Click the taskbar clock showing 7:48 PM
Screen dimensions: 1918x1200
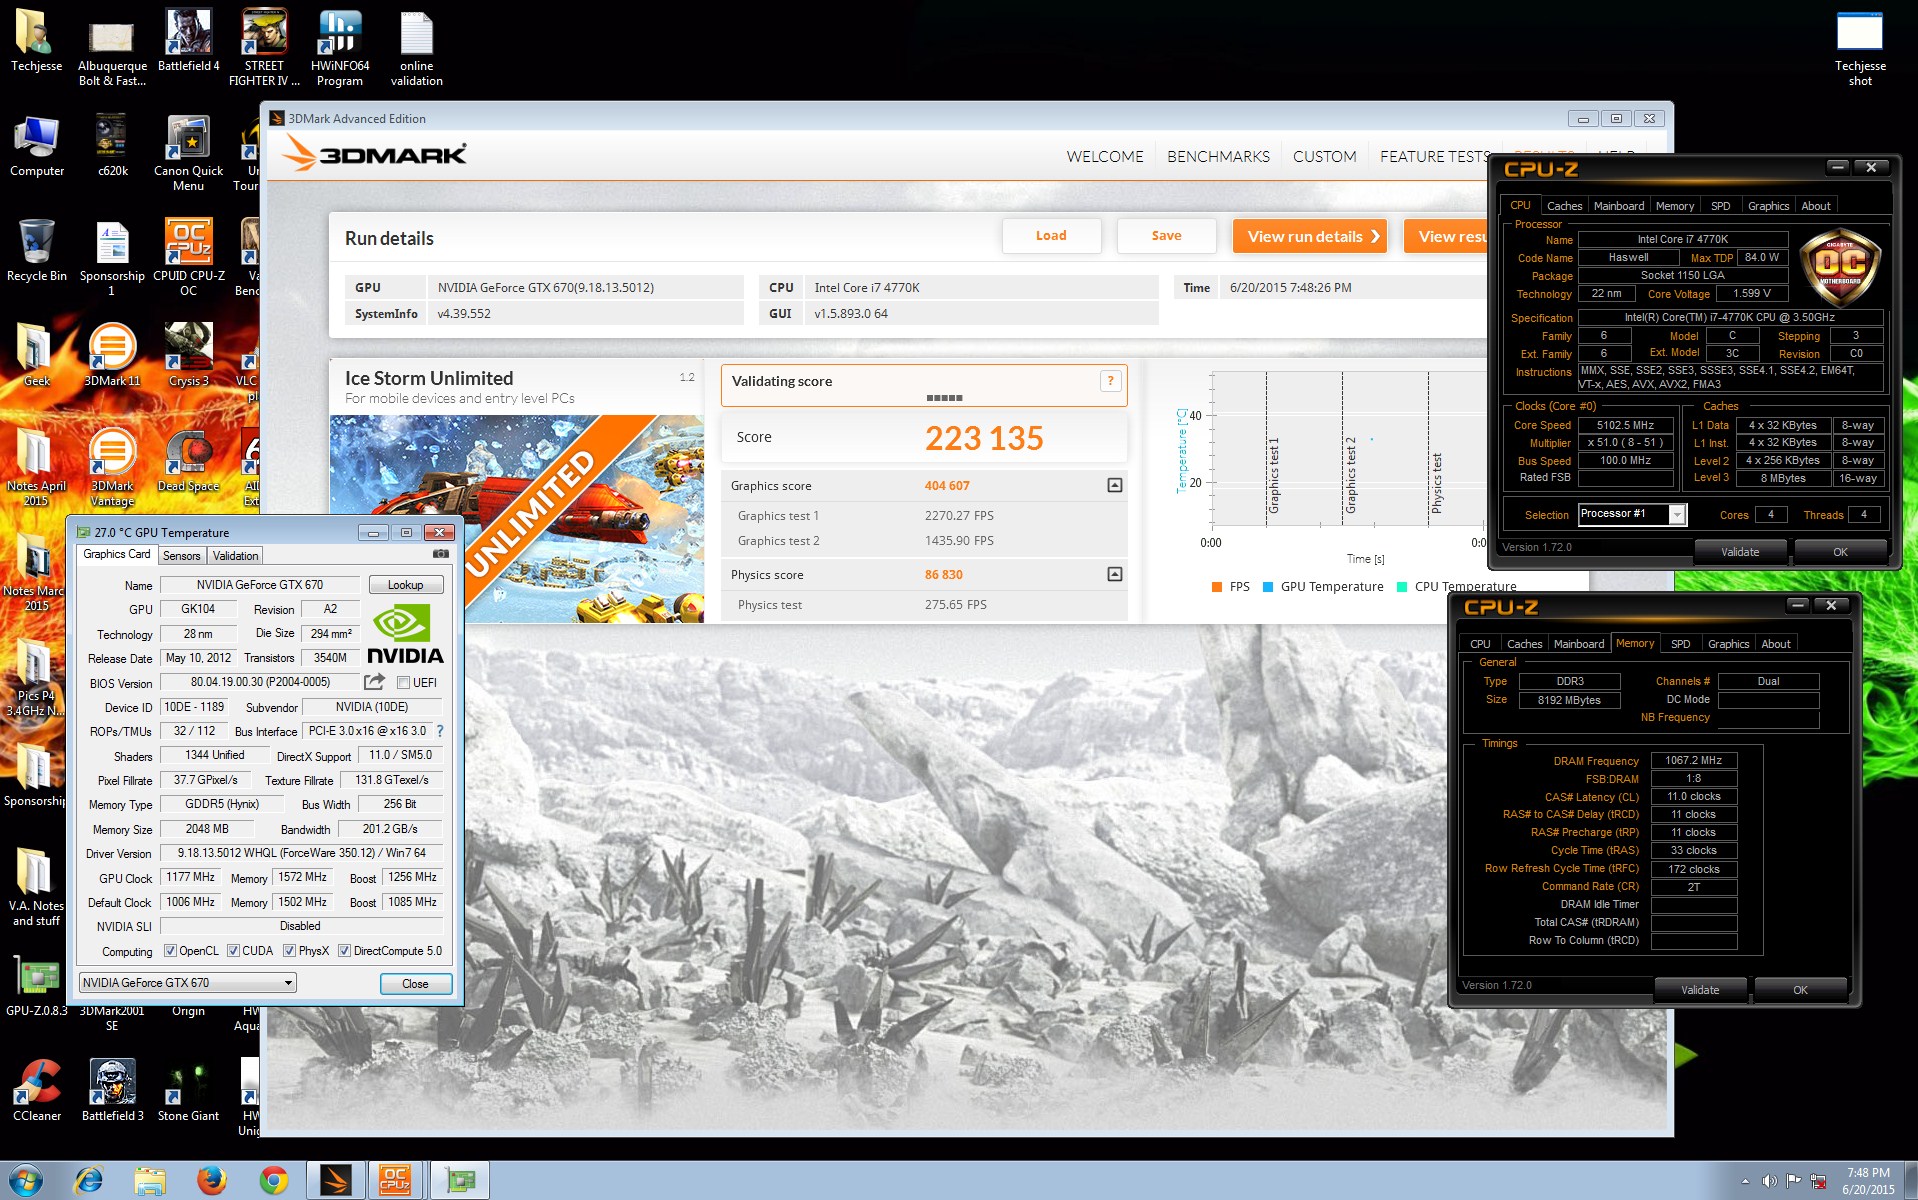[1868, 1181]
